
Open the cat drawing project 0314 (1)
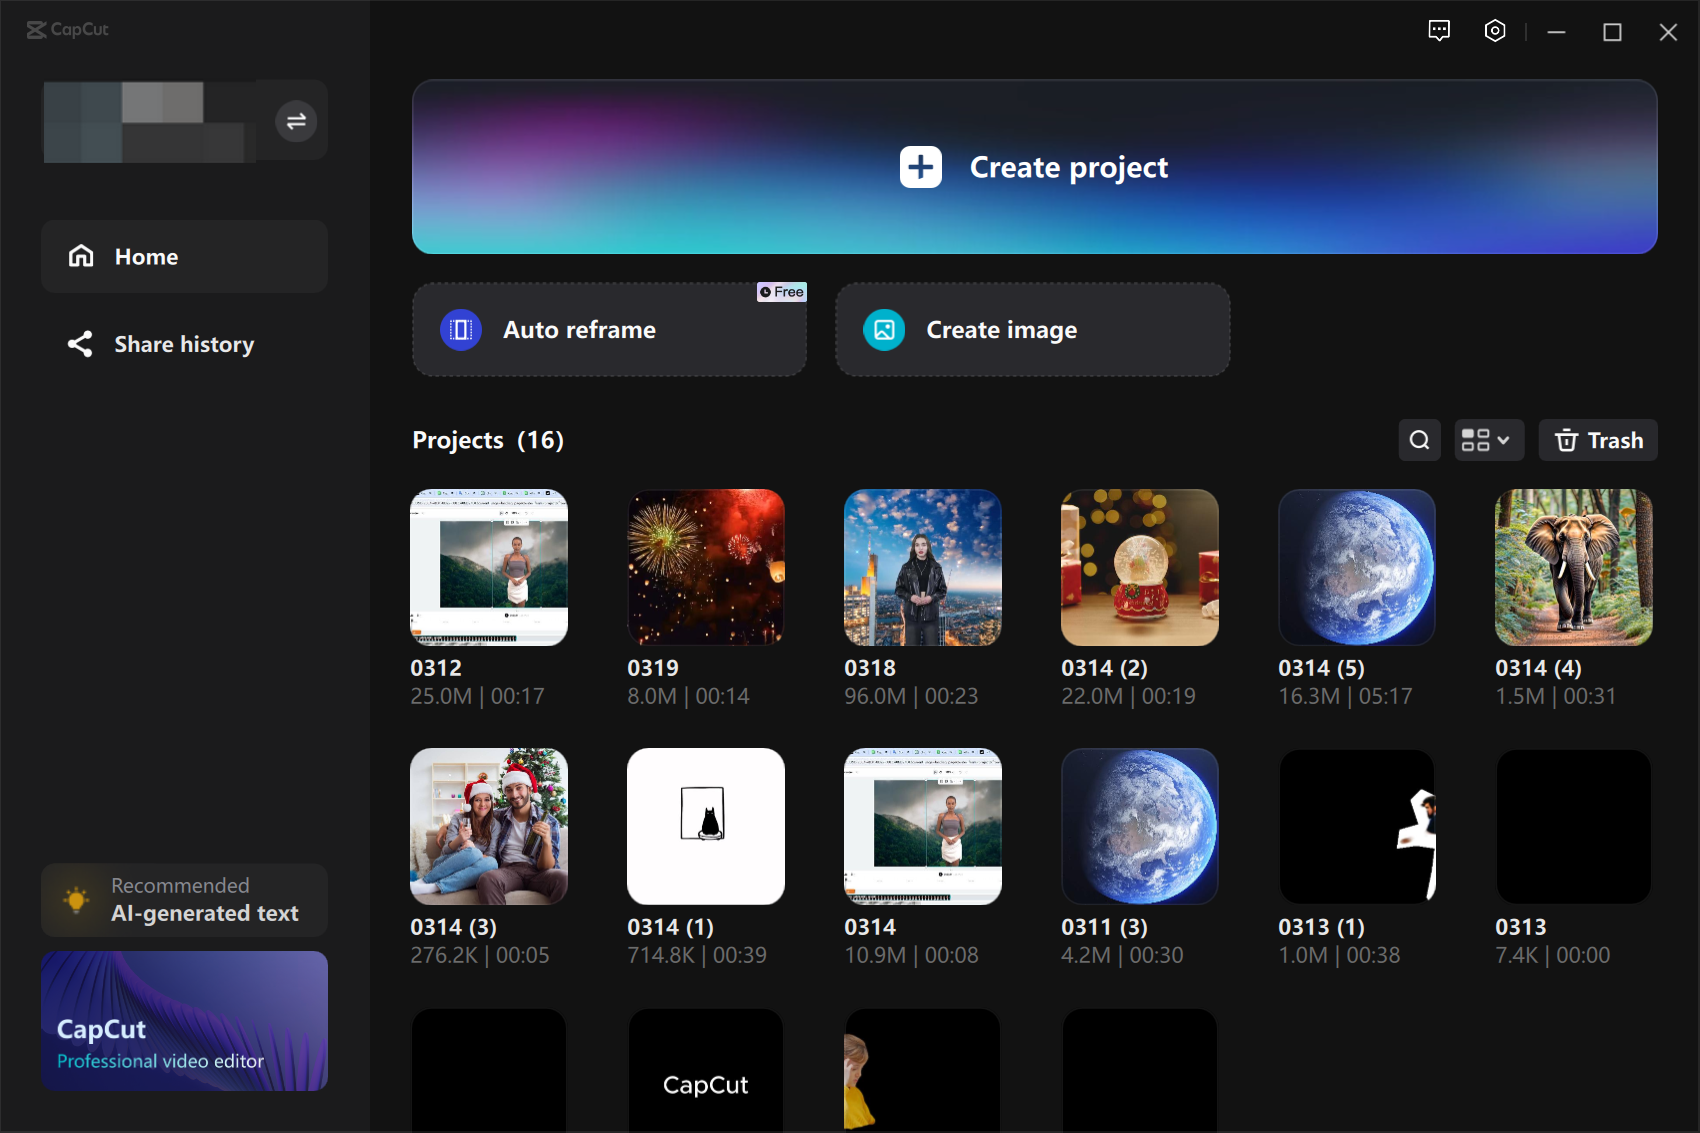[x=706, y=826]
